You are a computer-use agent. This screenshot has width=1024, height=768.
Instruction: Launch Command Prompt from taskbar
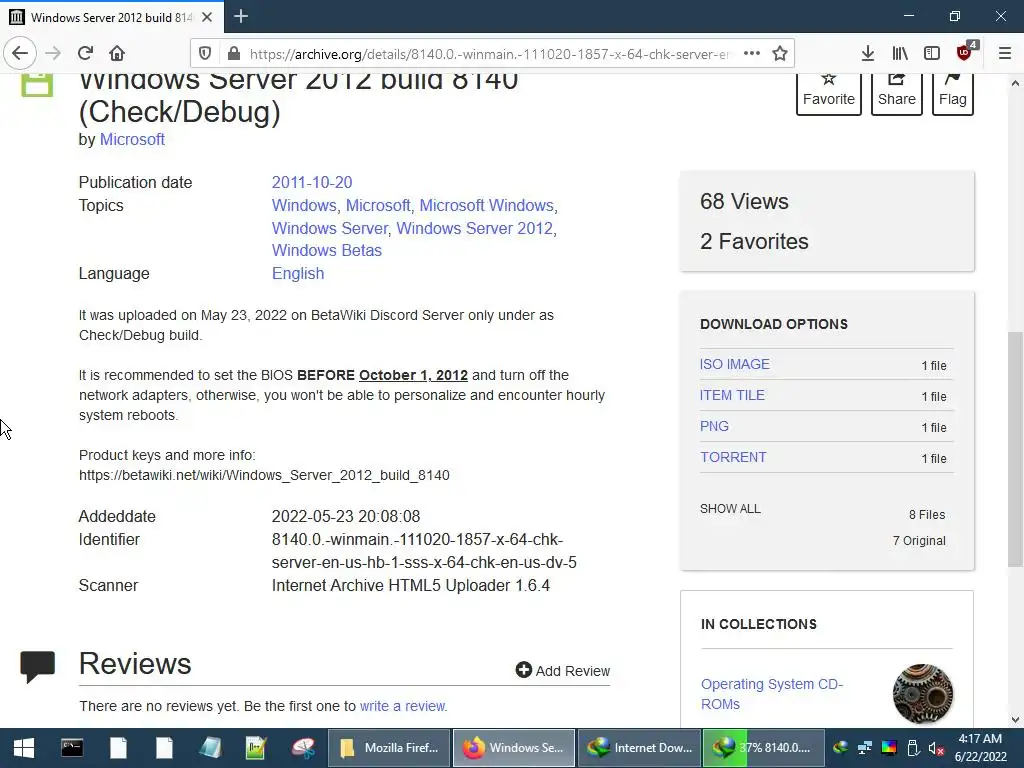72,748
